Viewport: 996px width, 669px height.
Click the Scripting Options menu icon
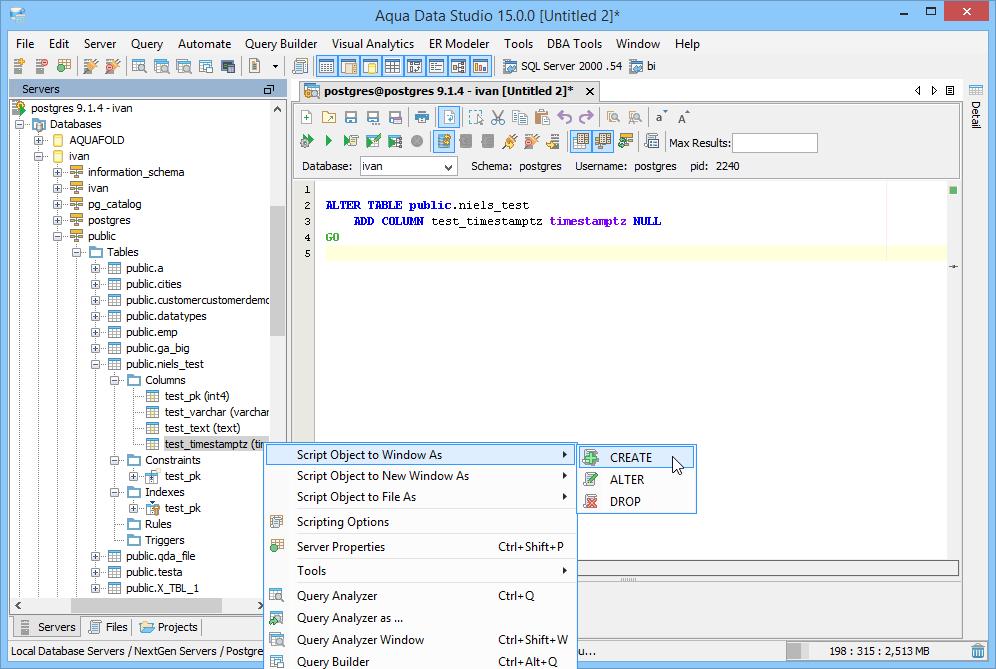(x=277, y=522)
